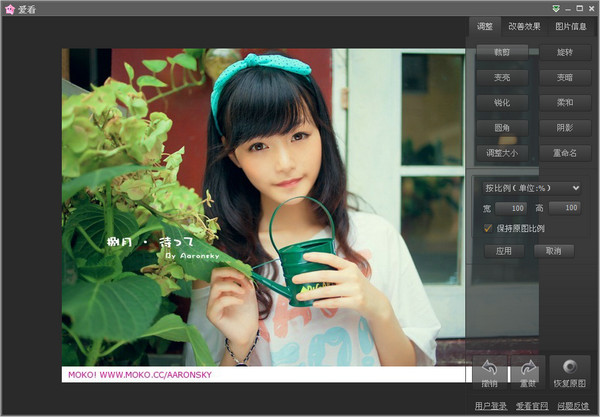600x417 pixels.
Task: Undo last edit with 撤销 arrow icon
Action: 489,373
